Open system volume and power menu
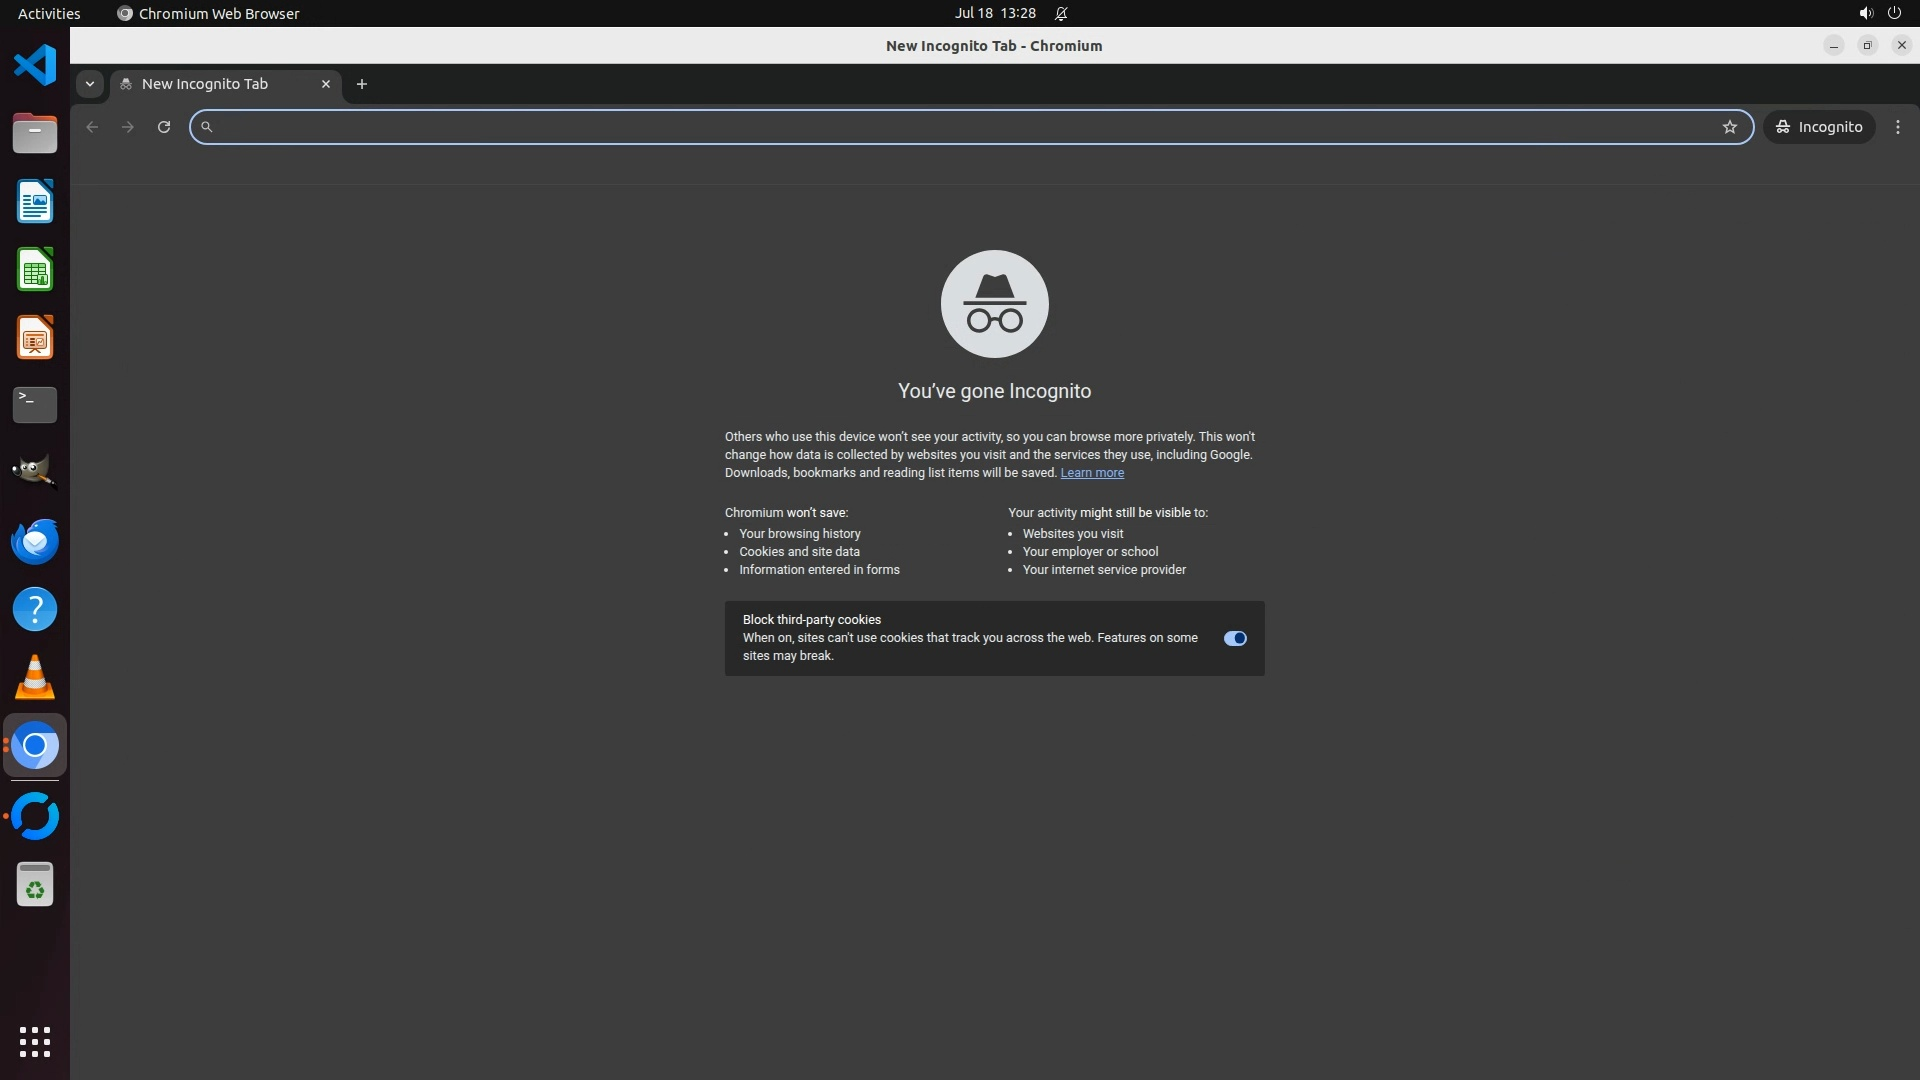The image size is (1920, 1080). pos(1879,13)
